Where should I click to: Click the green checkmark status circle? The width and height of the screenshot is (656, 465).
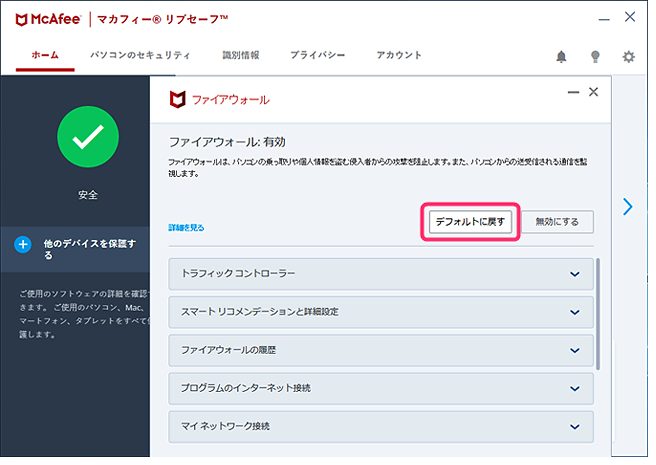pyautogui.click(x=88, y=137)
